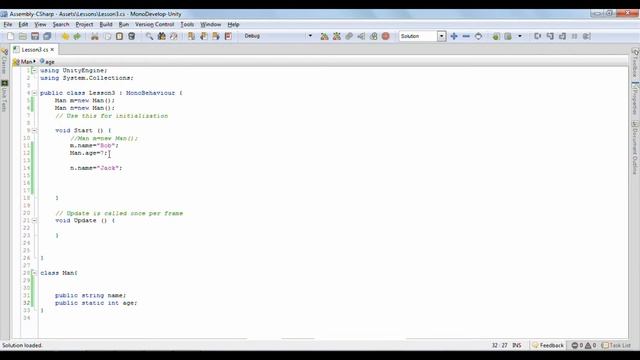Open the Document Outline side panel

pos(635,148)
